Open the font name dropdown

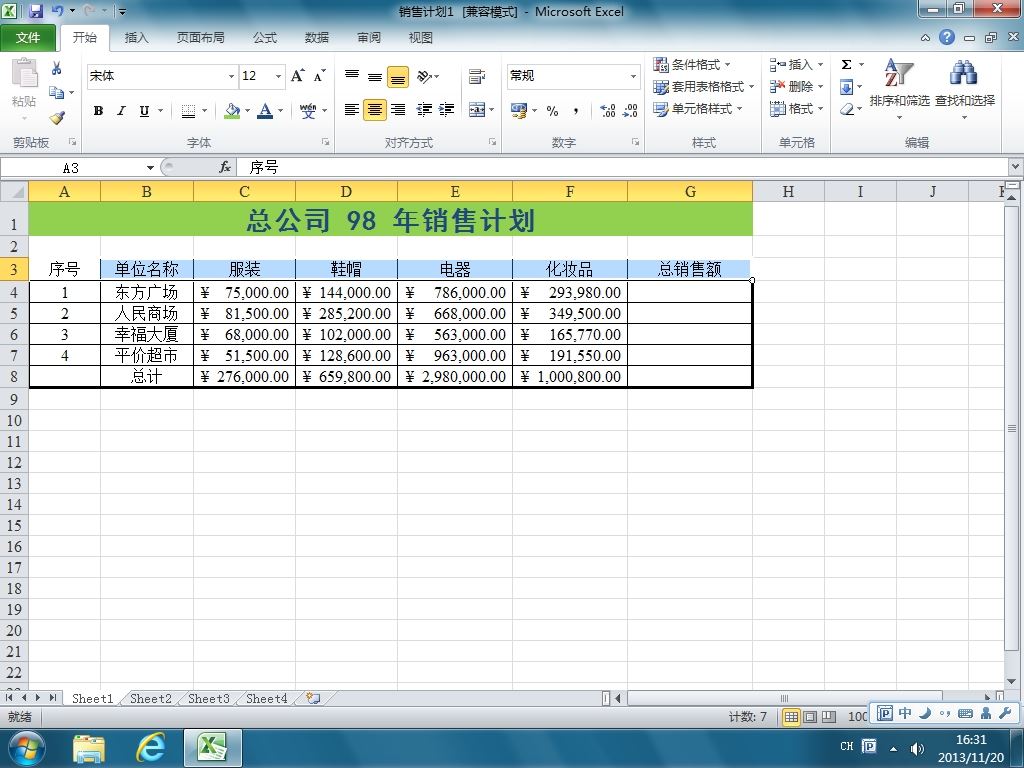[231, 76]
